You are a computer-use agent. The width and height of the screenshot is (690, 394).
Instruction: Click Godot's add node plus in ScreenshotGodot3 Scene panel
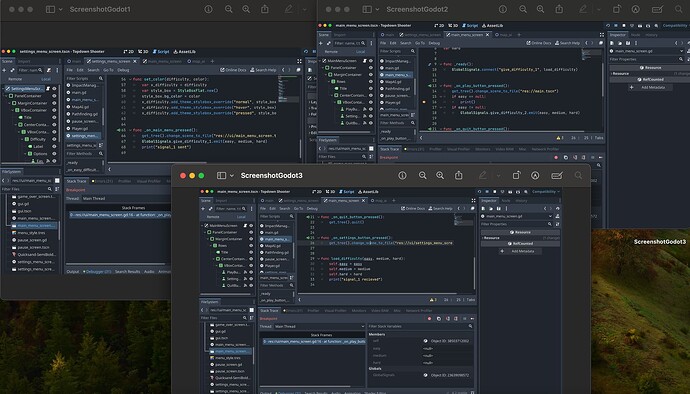(x=203, y=209)
